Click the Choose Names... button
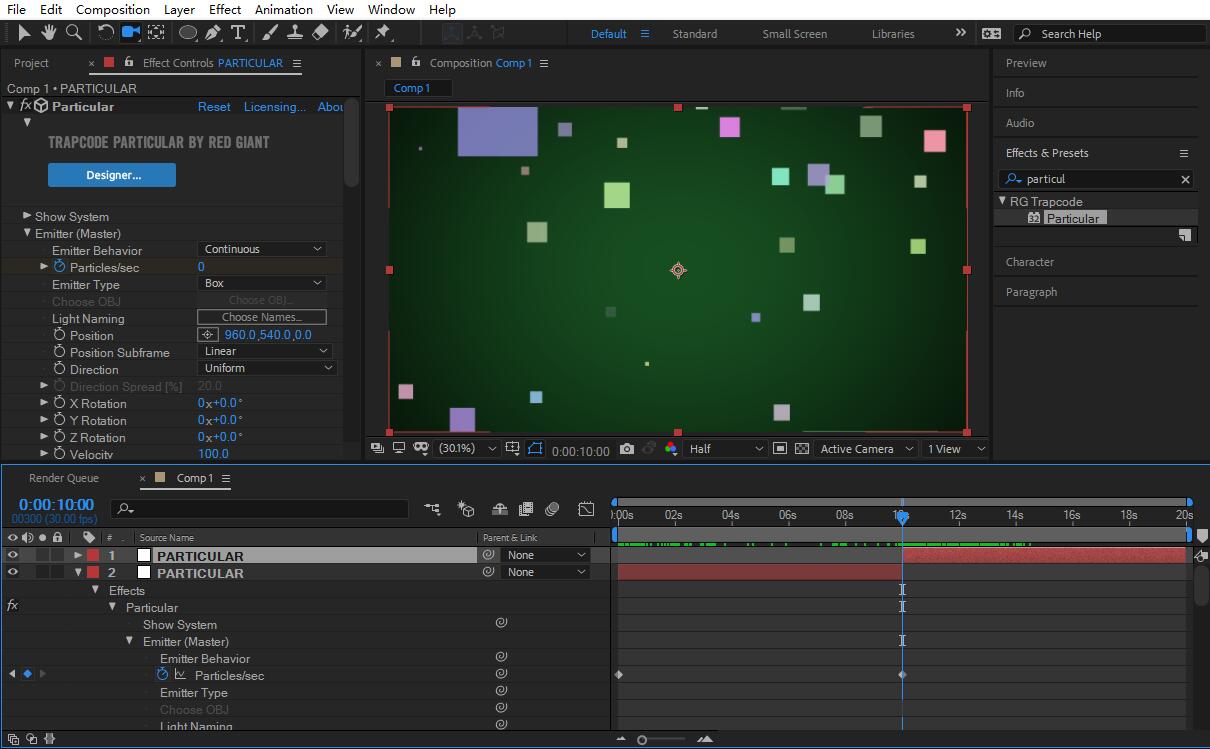The image size is (1210, 749). click(x=262, y=317)
